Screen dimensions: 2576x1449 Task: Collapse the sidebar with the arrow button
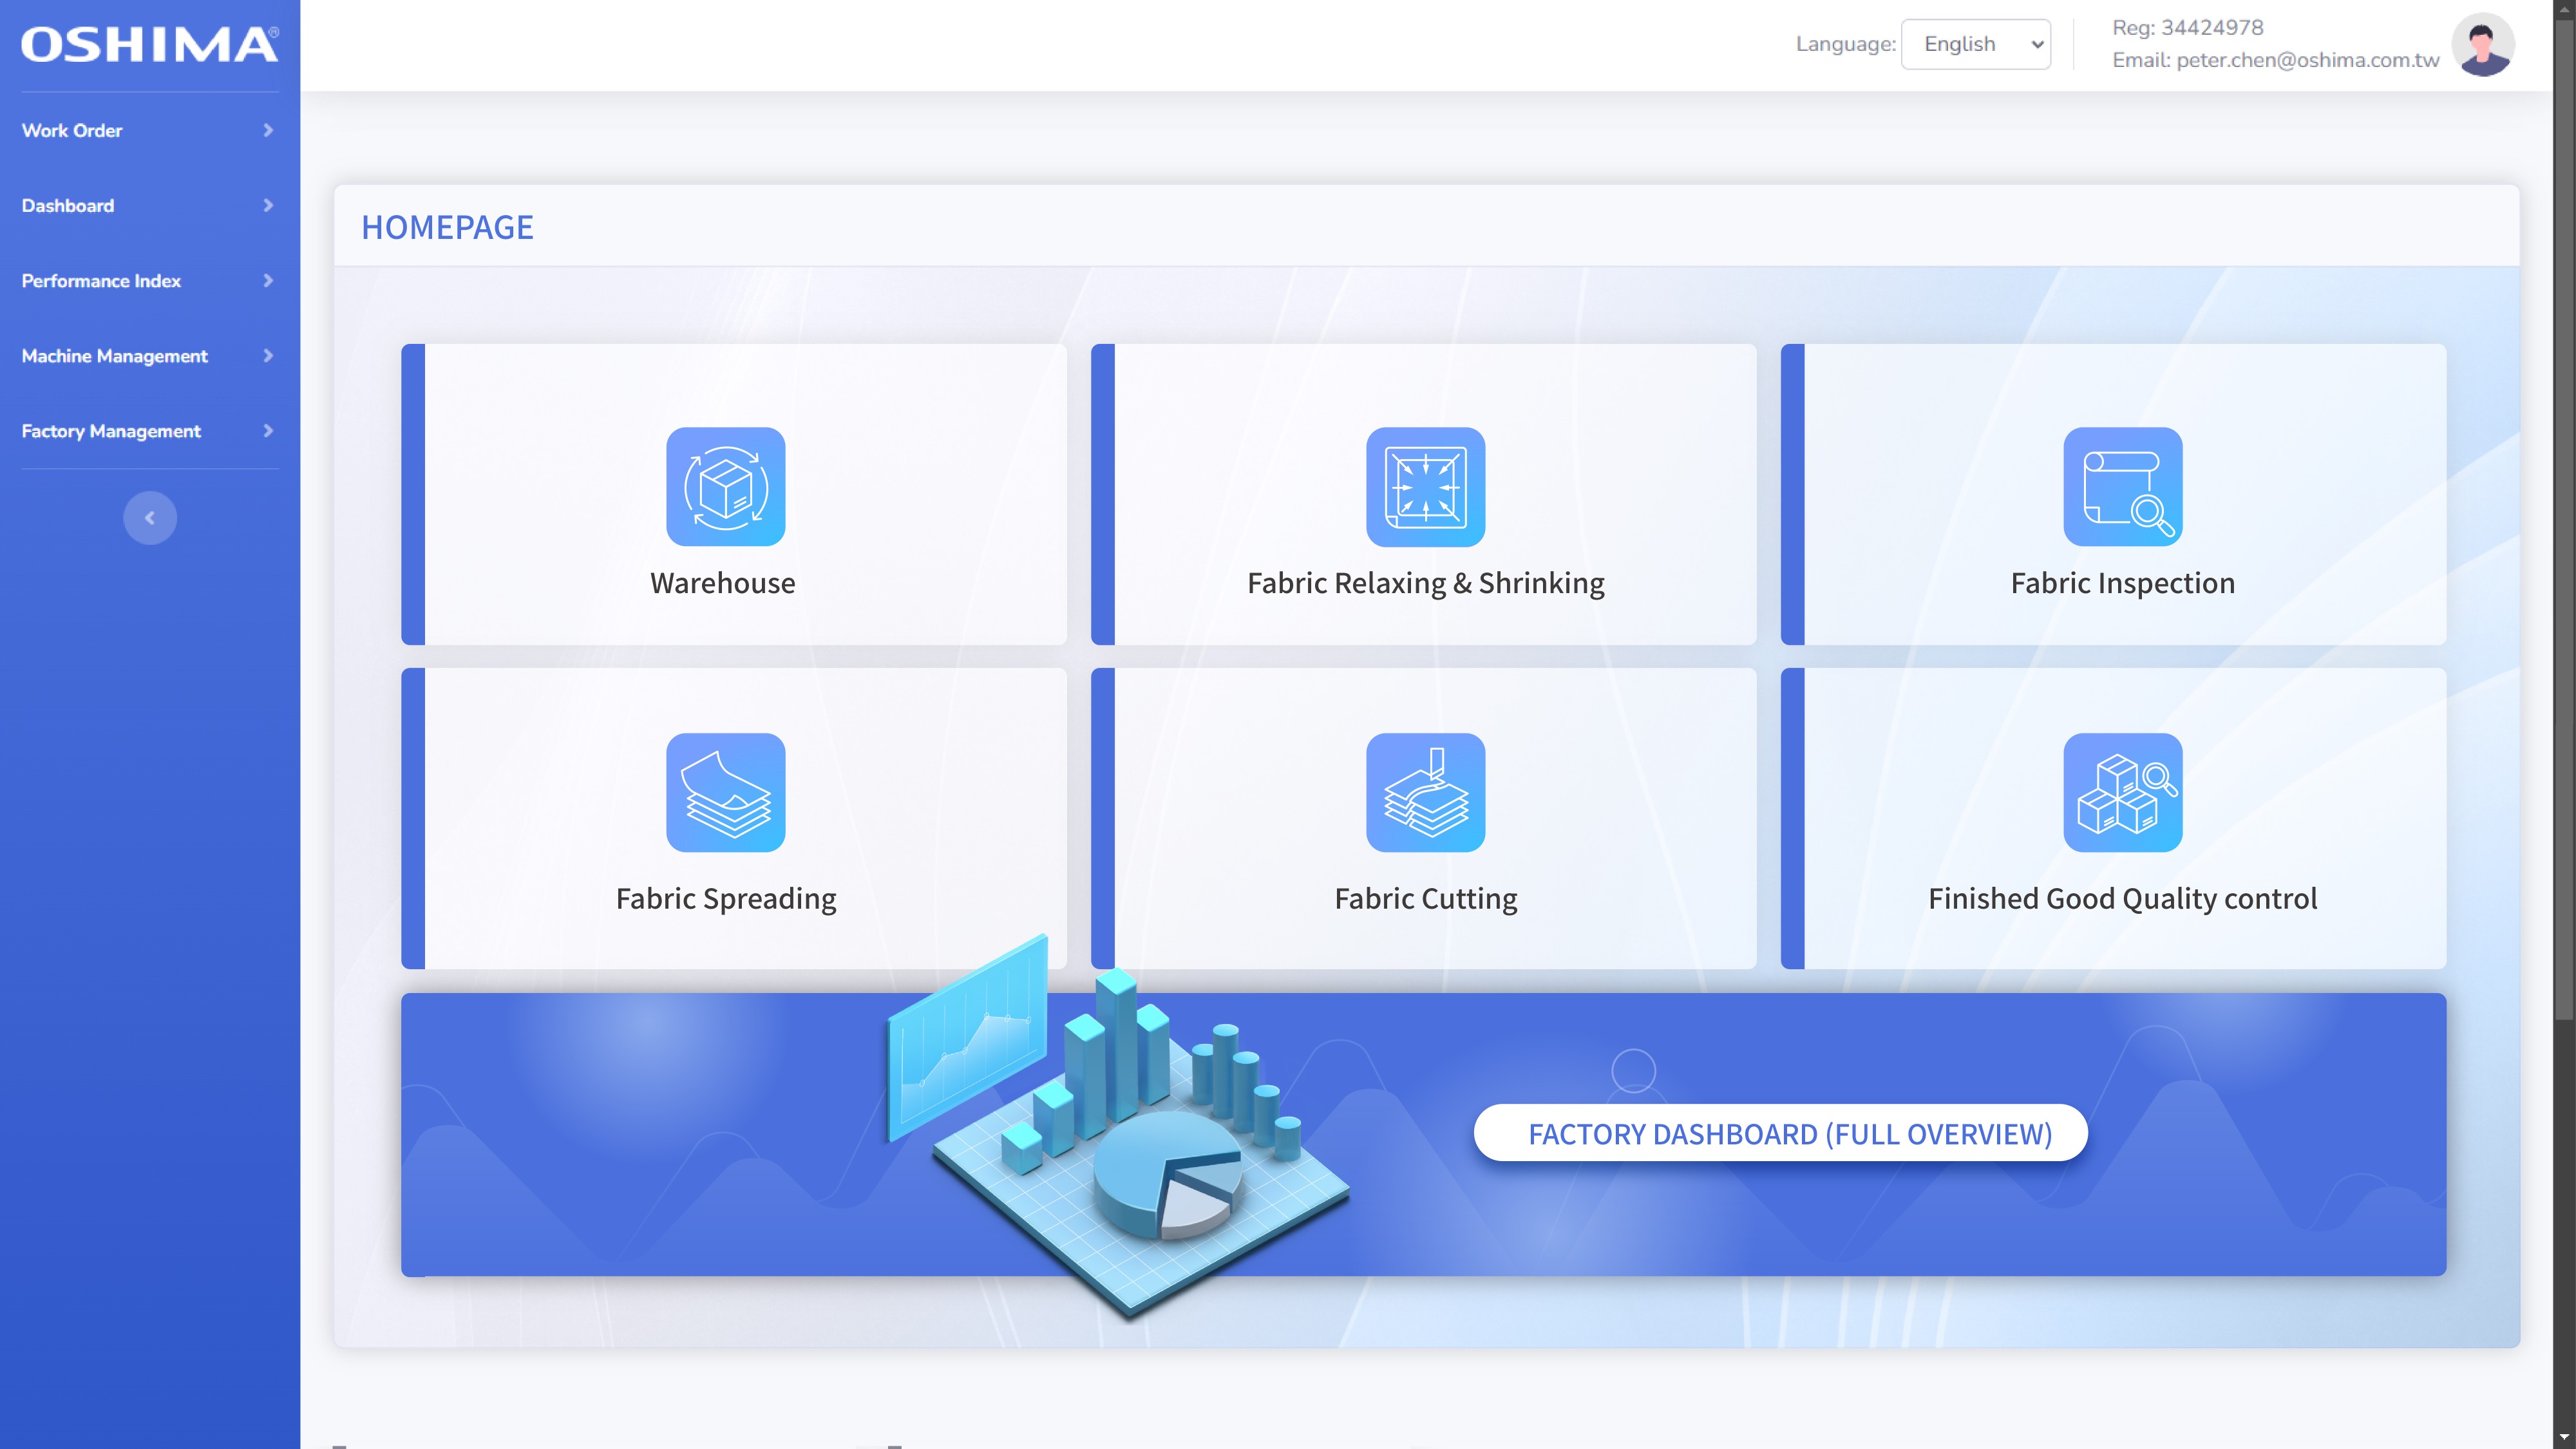tap(150, 518)
